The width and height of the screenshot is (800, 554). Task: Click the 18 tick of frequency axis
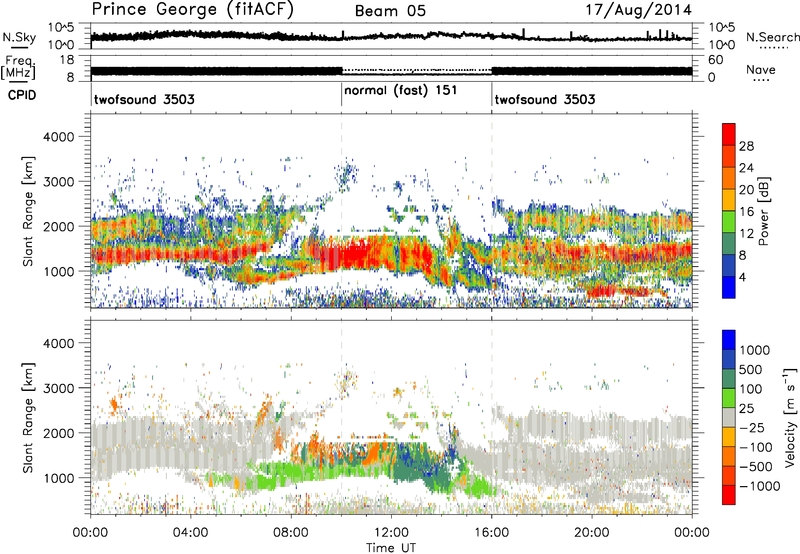pos(67,60)
